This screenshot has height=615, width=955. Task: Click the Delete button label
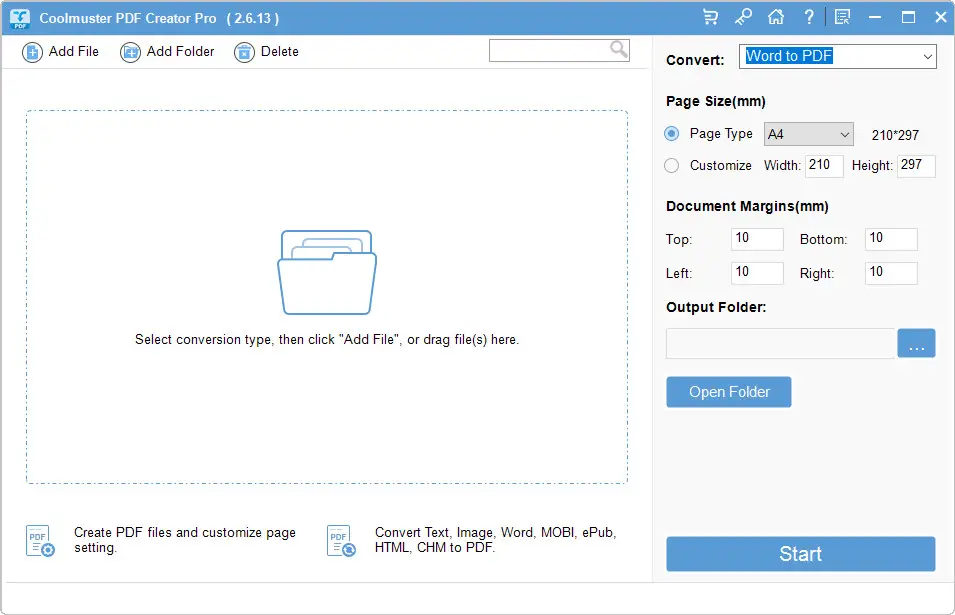click(280, 52)
